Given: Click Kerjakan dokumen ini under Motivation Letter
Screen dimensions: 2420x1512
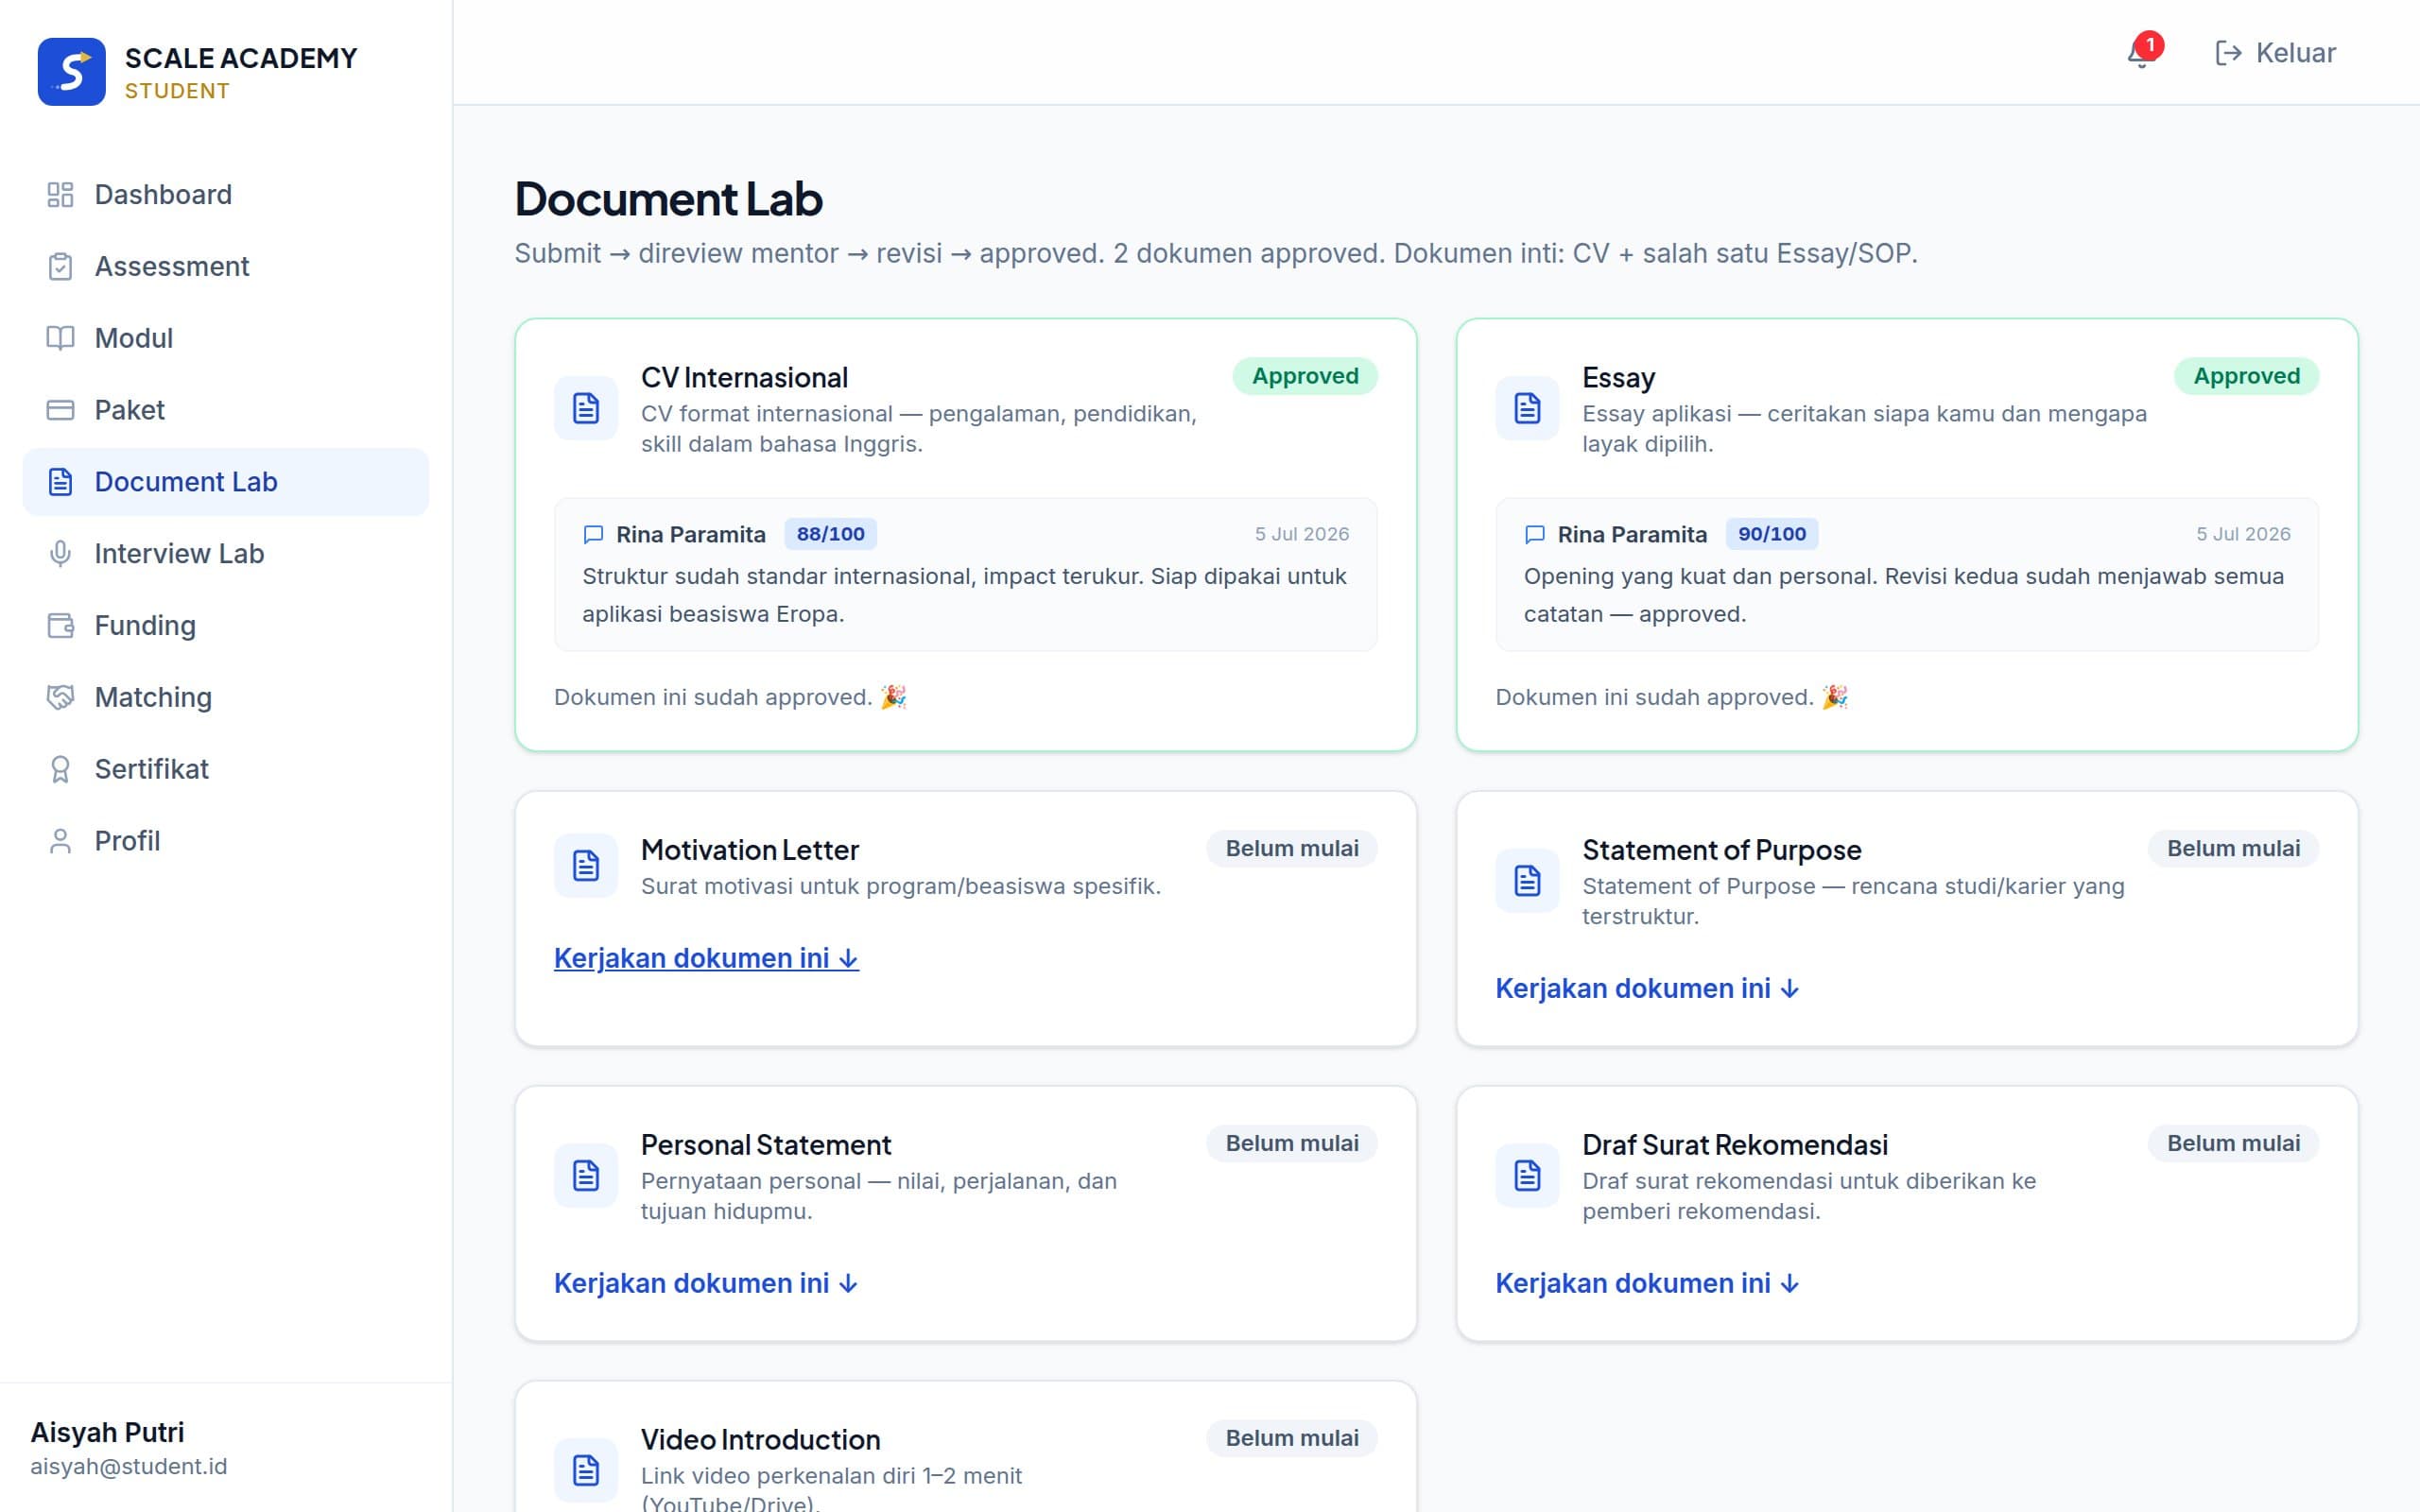Looking at the screenshot, I should (706, 958).
